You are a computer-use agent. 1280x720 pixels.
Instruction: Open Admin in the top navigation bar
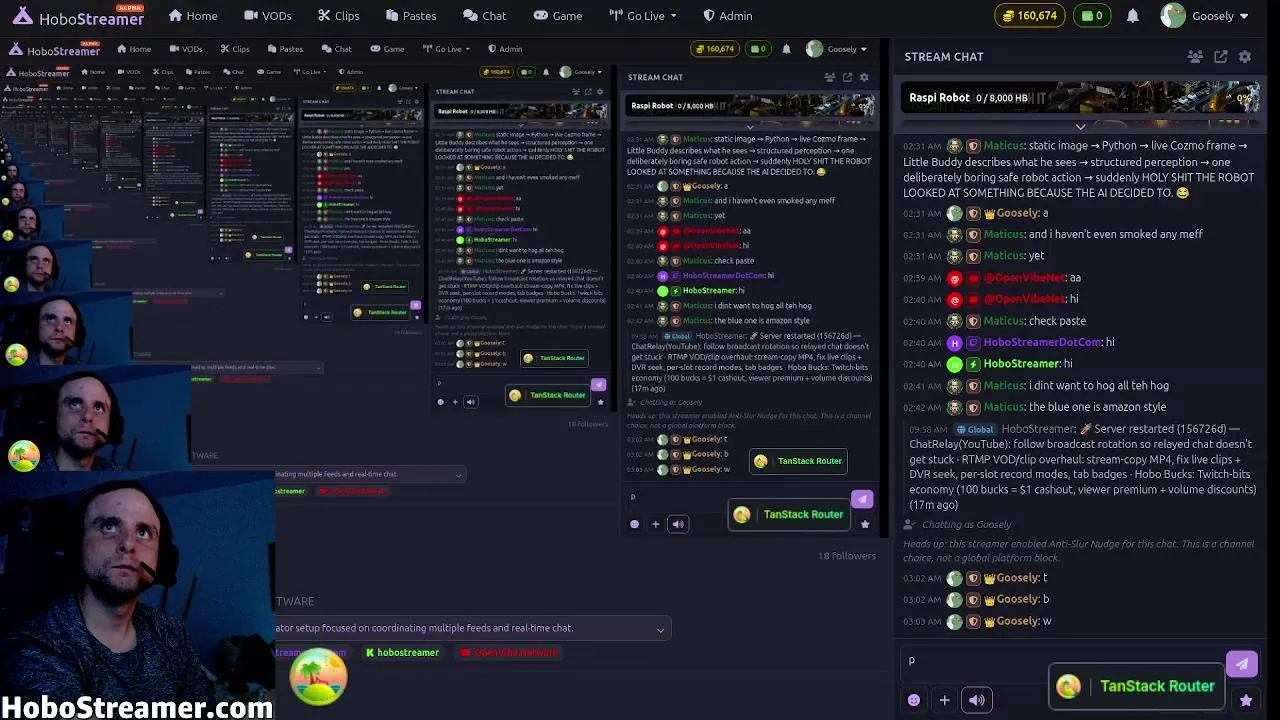[728, 16]
